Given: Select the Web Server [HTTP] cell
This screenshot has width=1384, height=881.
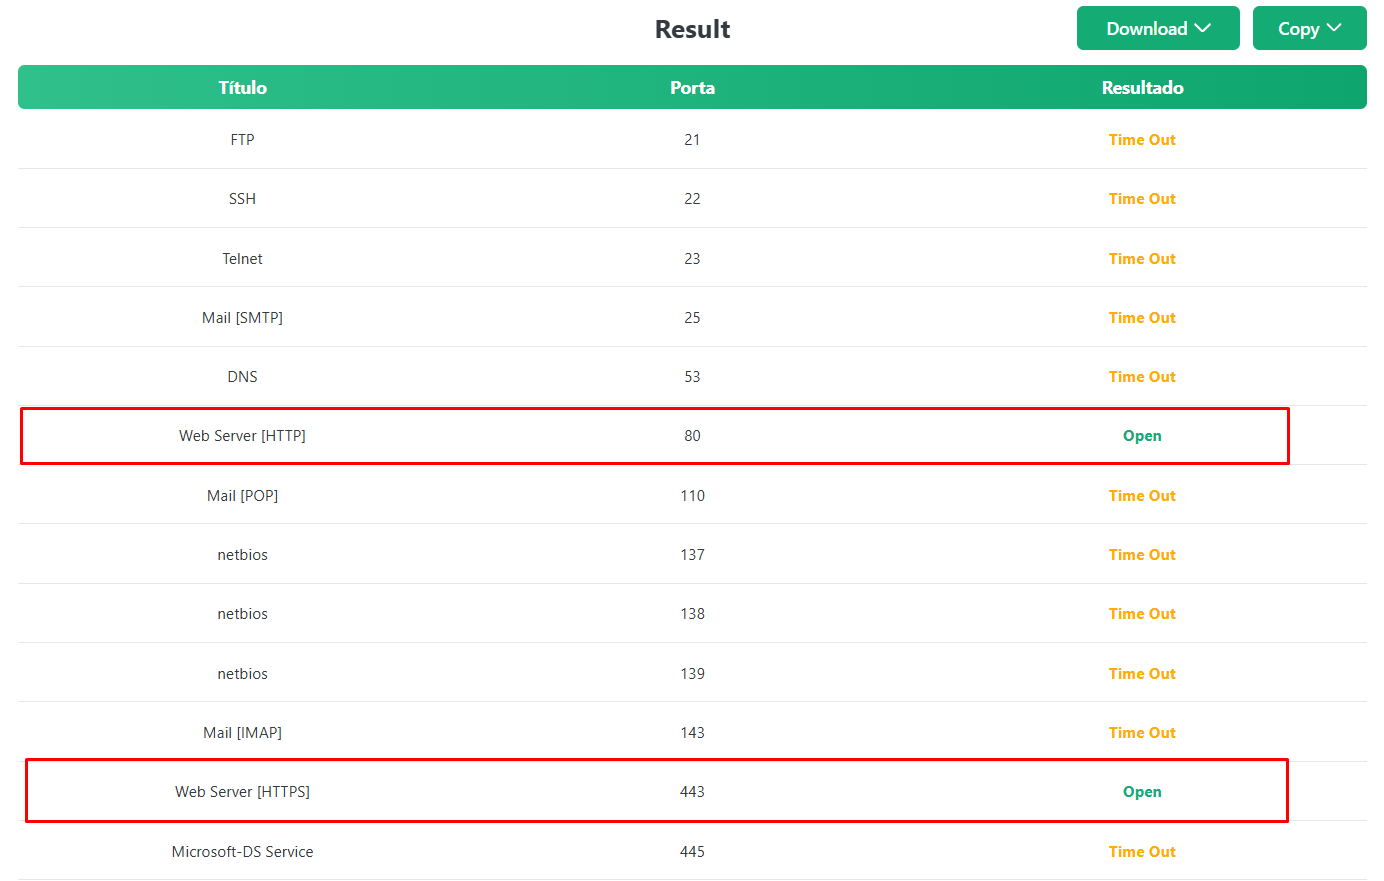Looking at the screenshot, I should tap(242, 436).
